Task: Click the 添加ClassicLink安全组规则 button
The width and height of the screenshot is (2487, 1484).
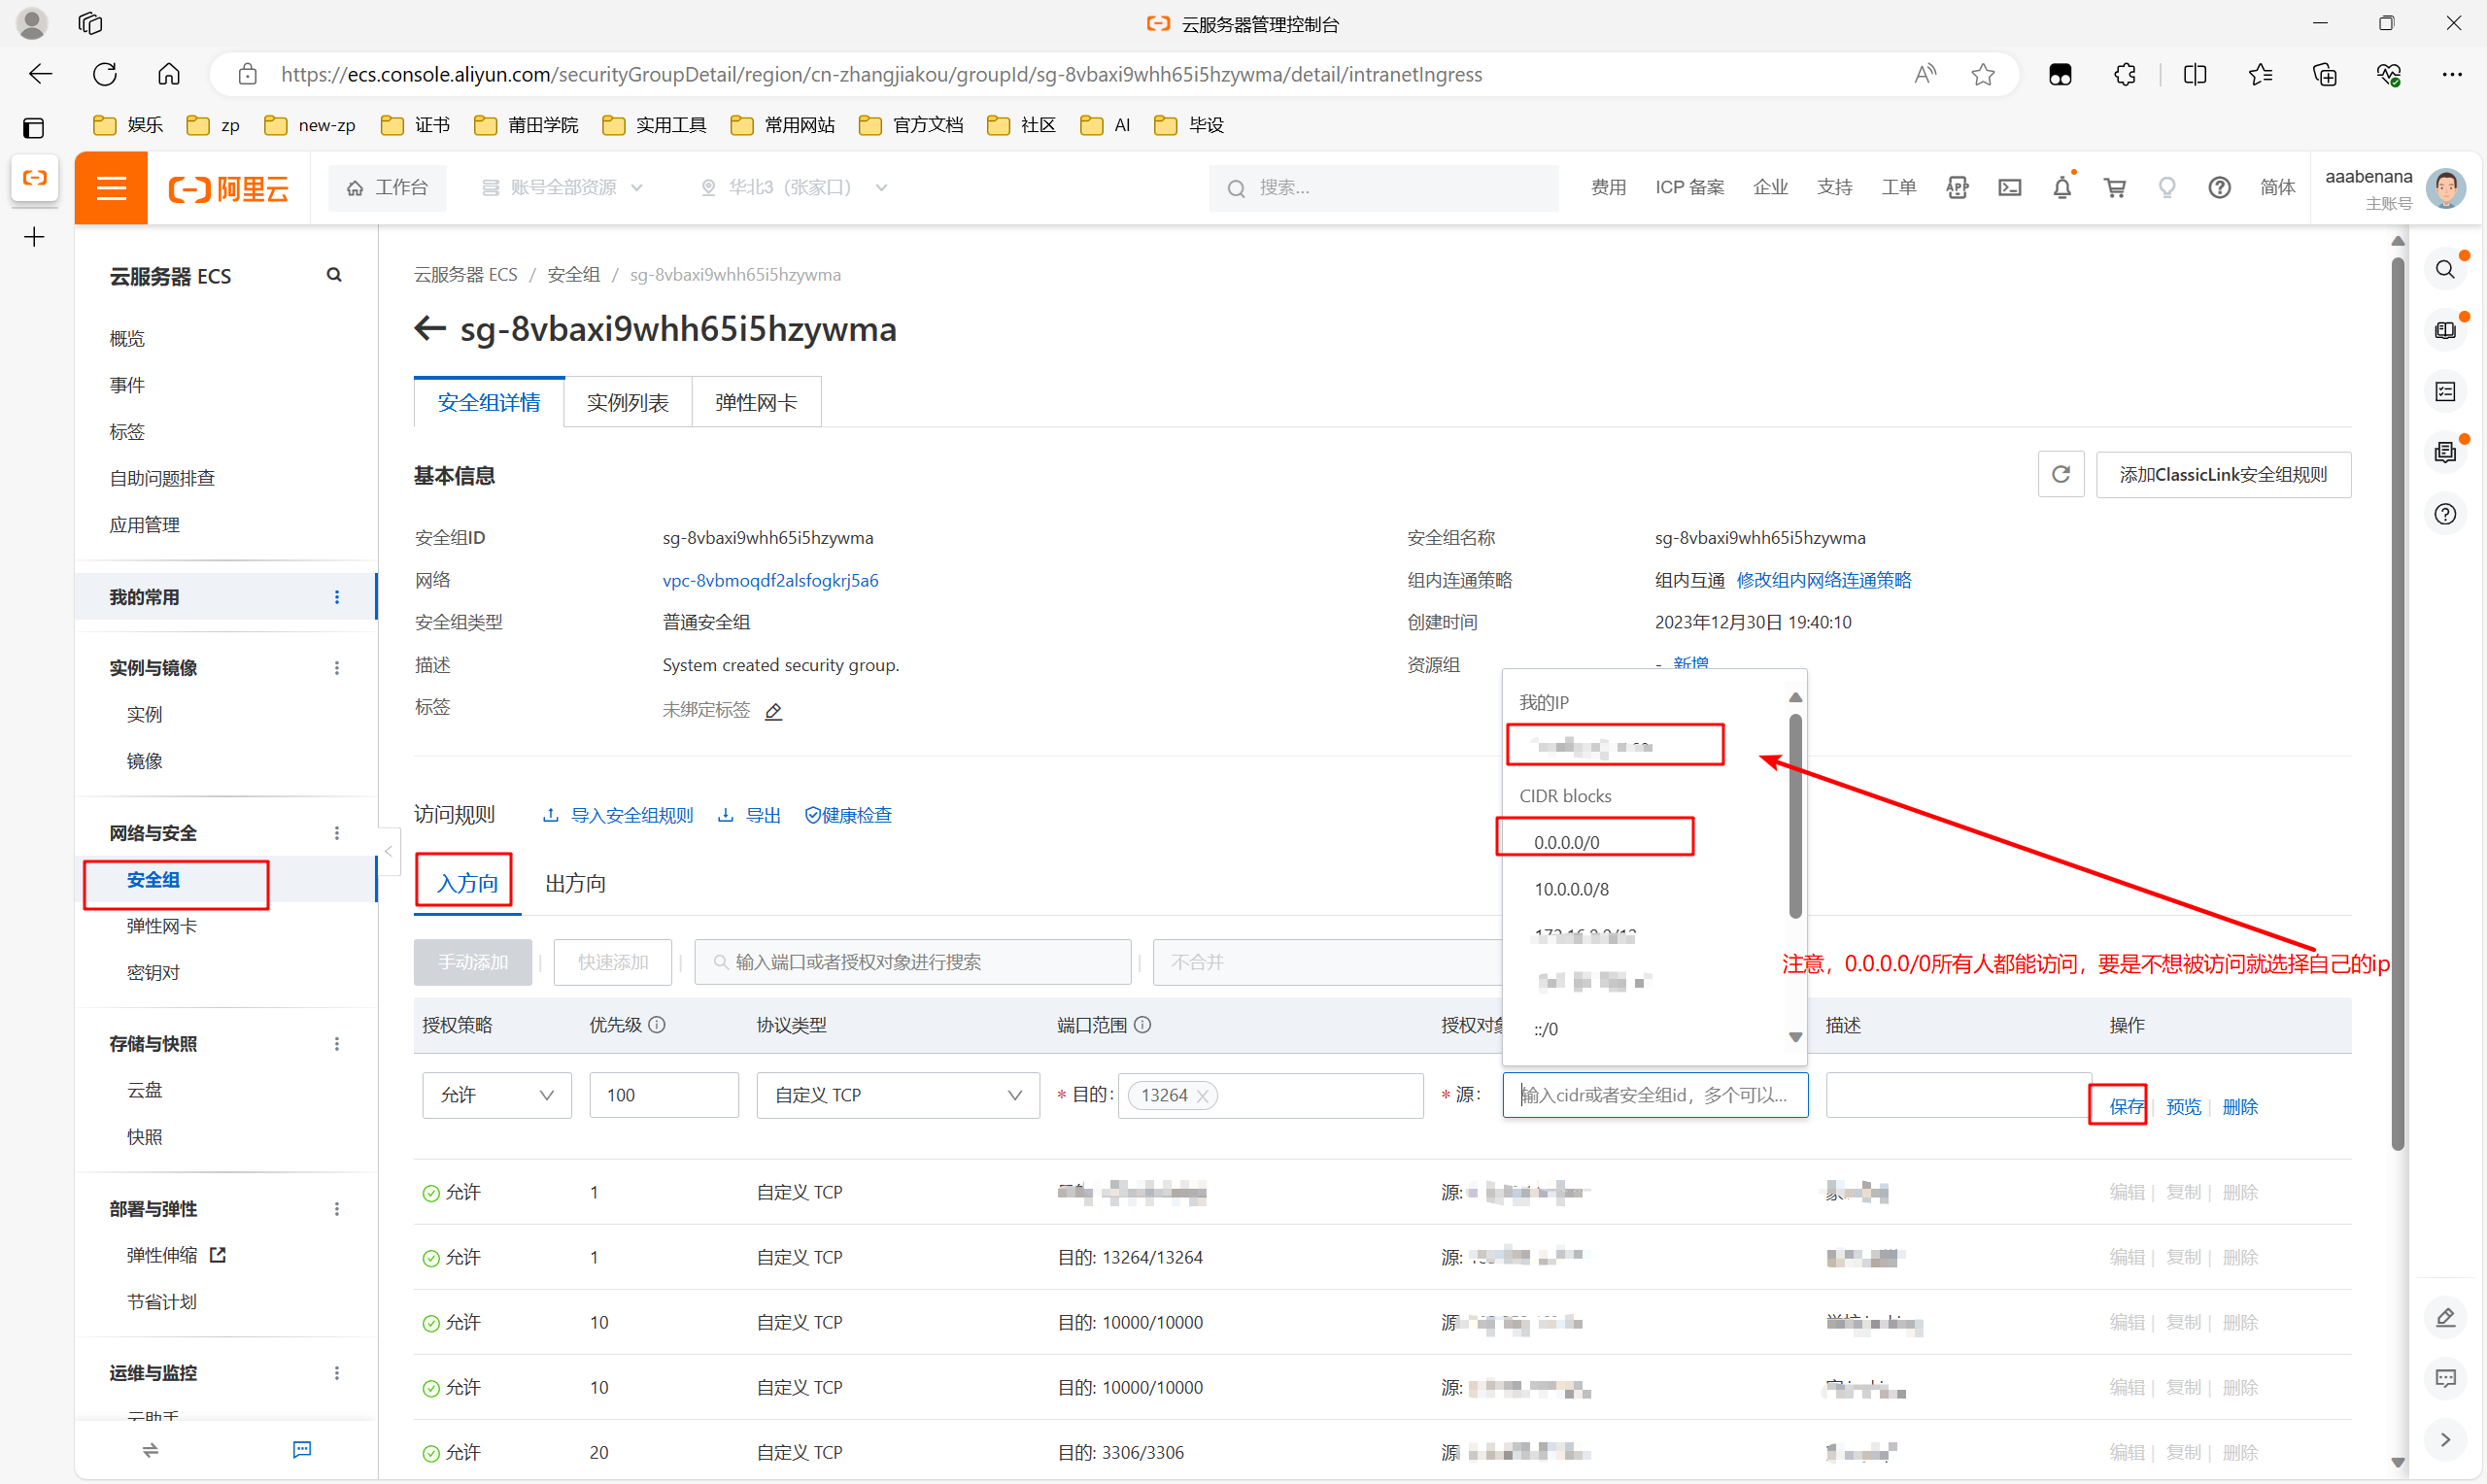Action: (x=2222, y=475)
